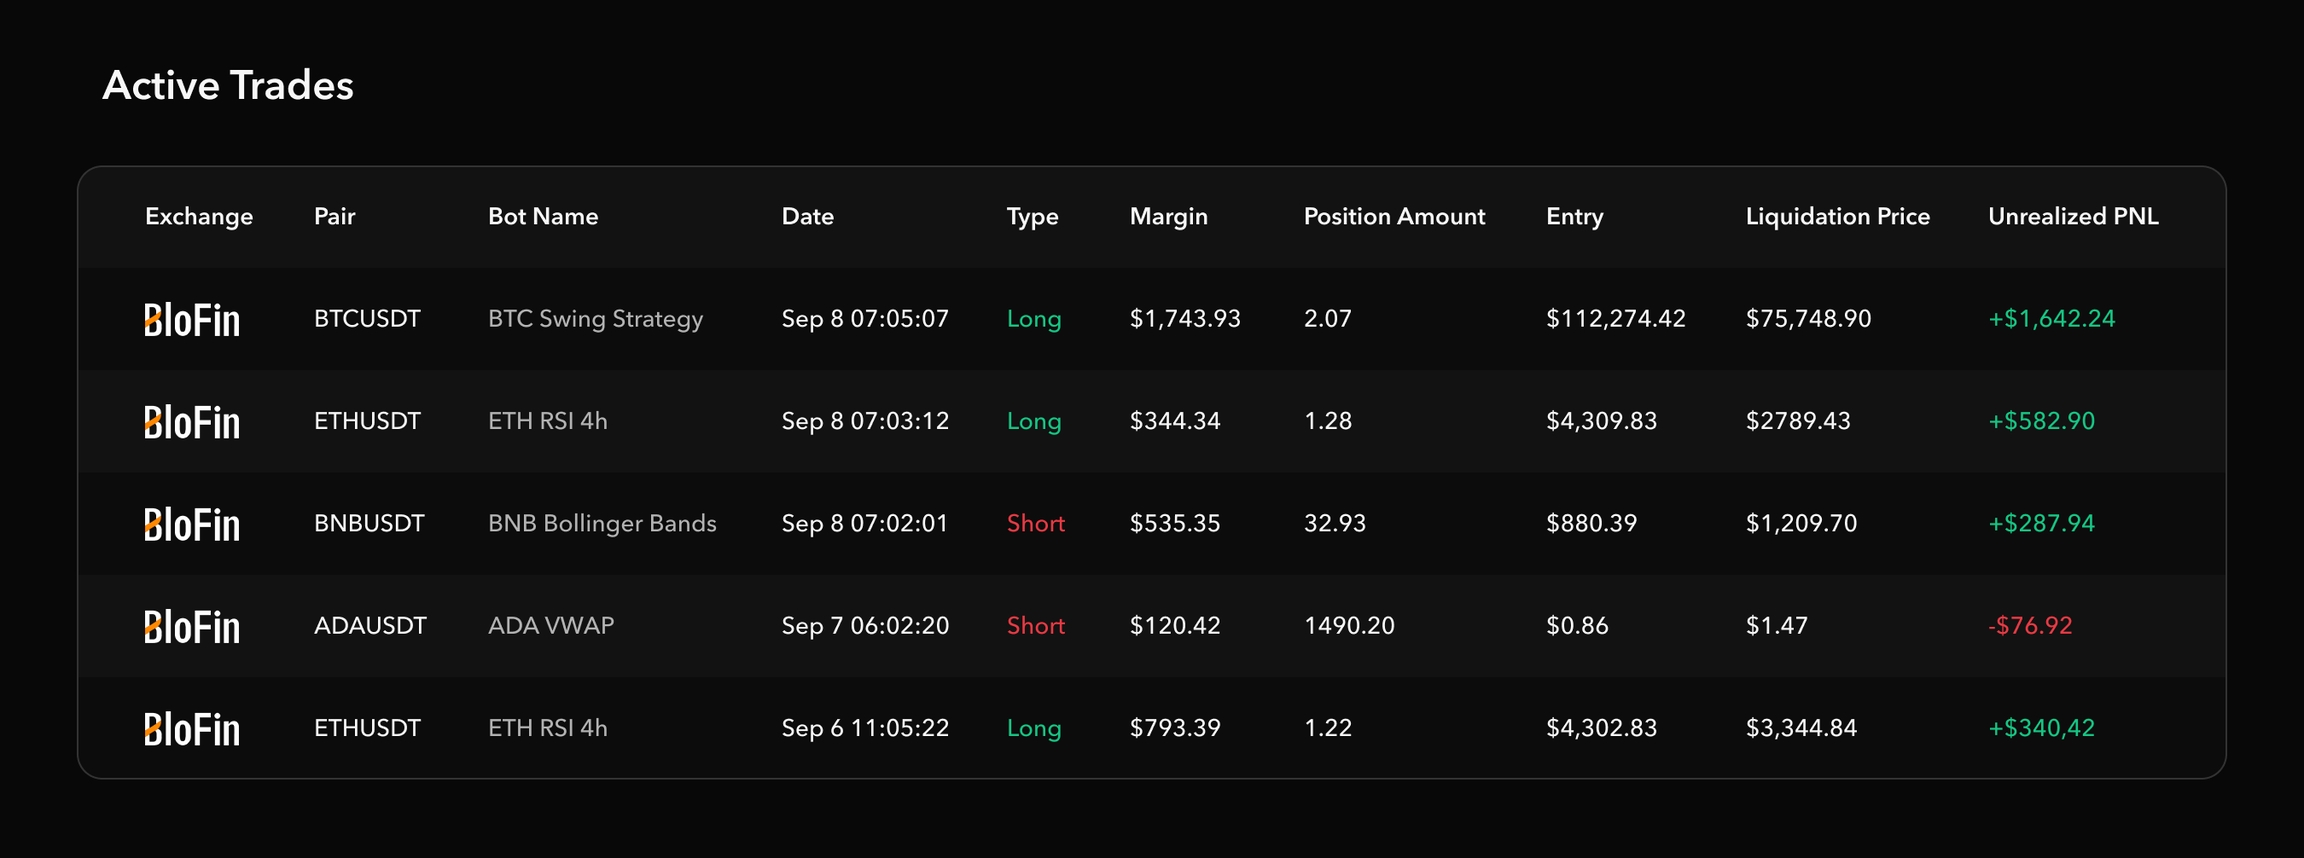Screen dimensions: 2304x858
Task: Click the Exchange column header
Action: click(x=199, y=217)
